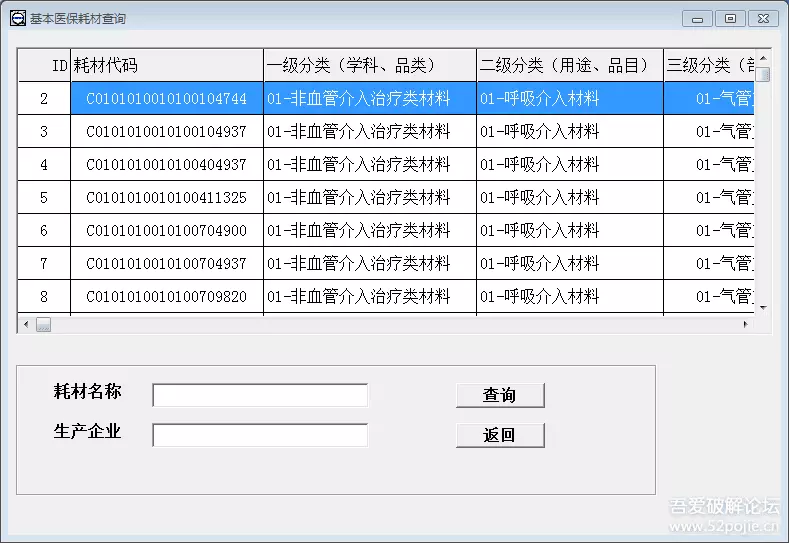Screen dimensions: 789x543
Task: Focus the 耗材名称 input field
Action: point(260,396)
